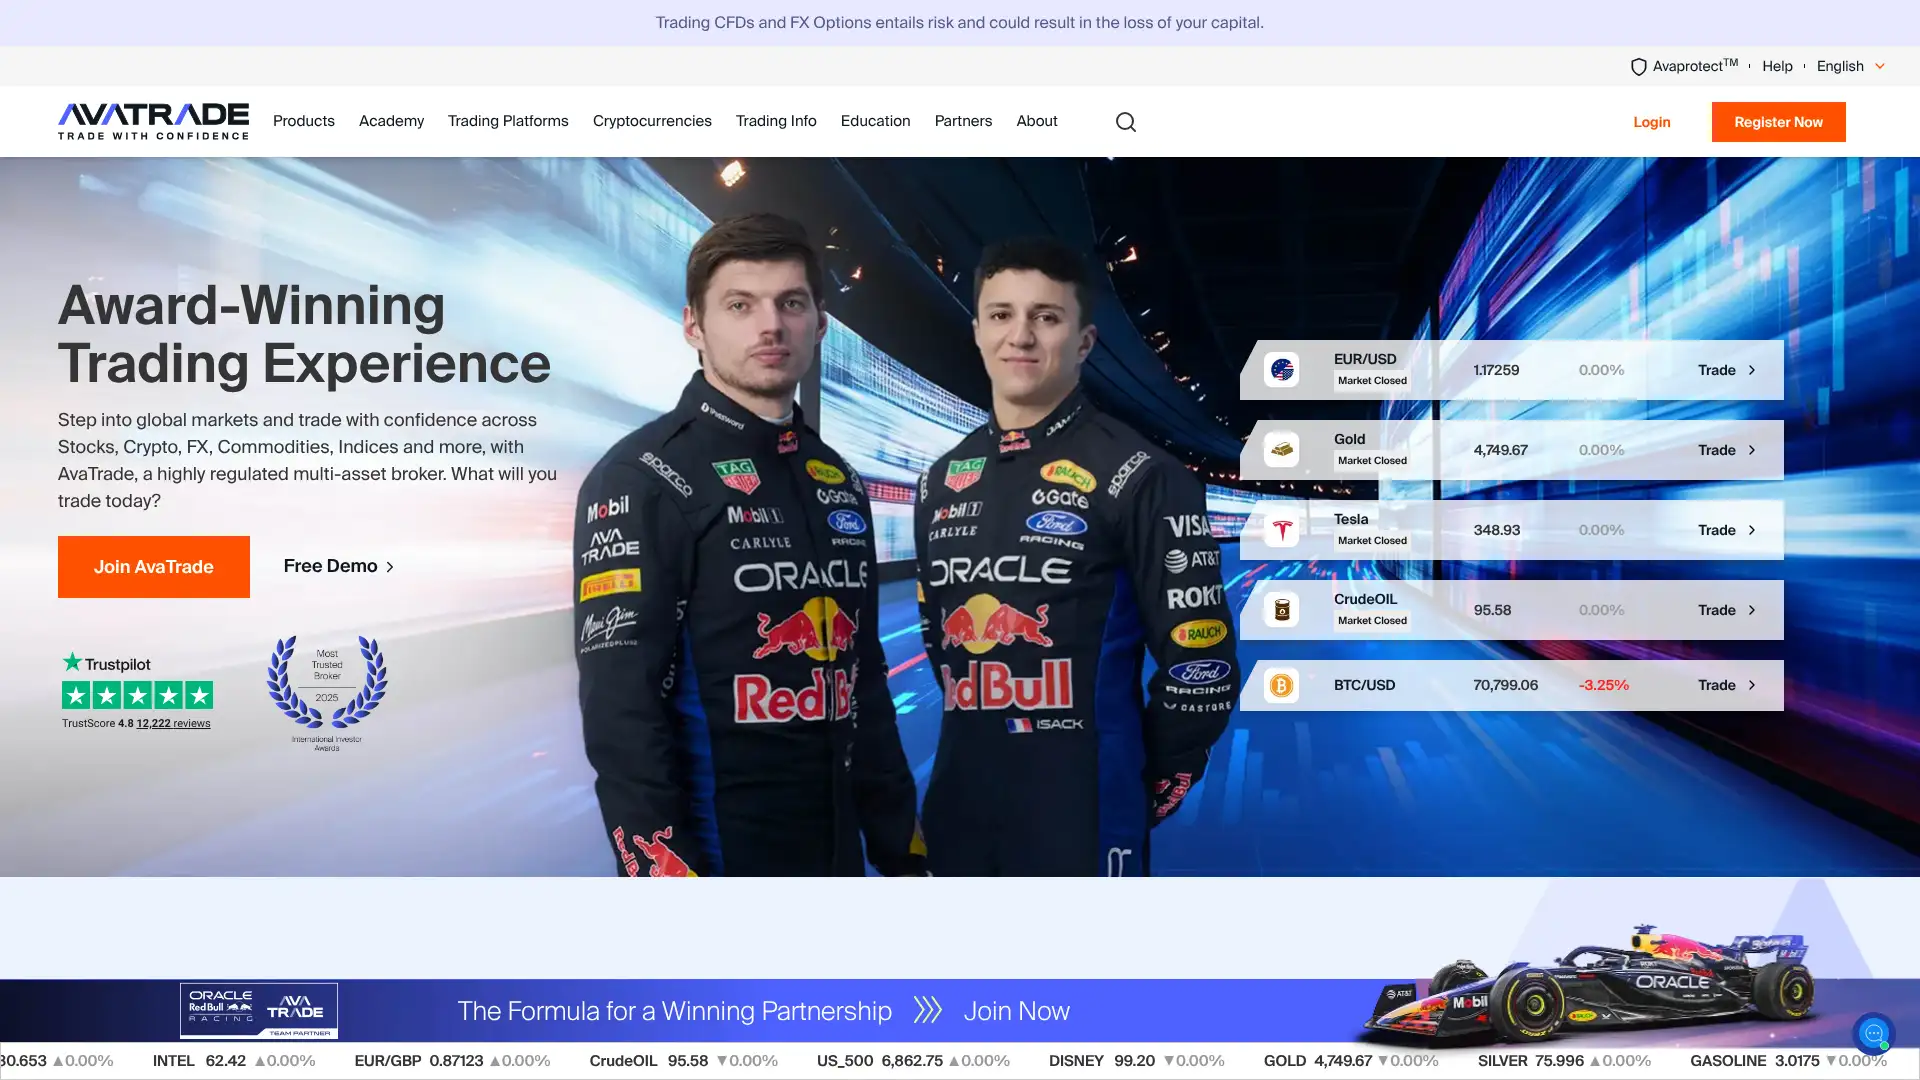The image size is (1920, 1080).
Task: Open the Education menu
Action: click(875, 121)
